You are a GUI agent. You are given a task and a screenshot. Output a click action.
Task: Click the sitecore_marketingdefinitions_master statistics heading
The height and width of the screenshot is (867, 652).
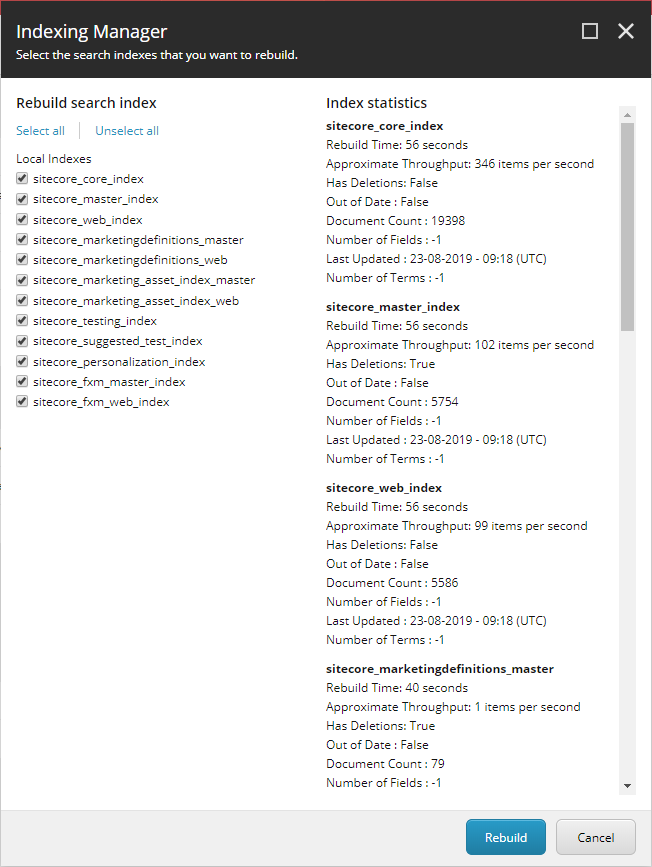pyautogui.click(x=440, y=669)
